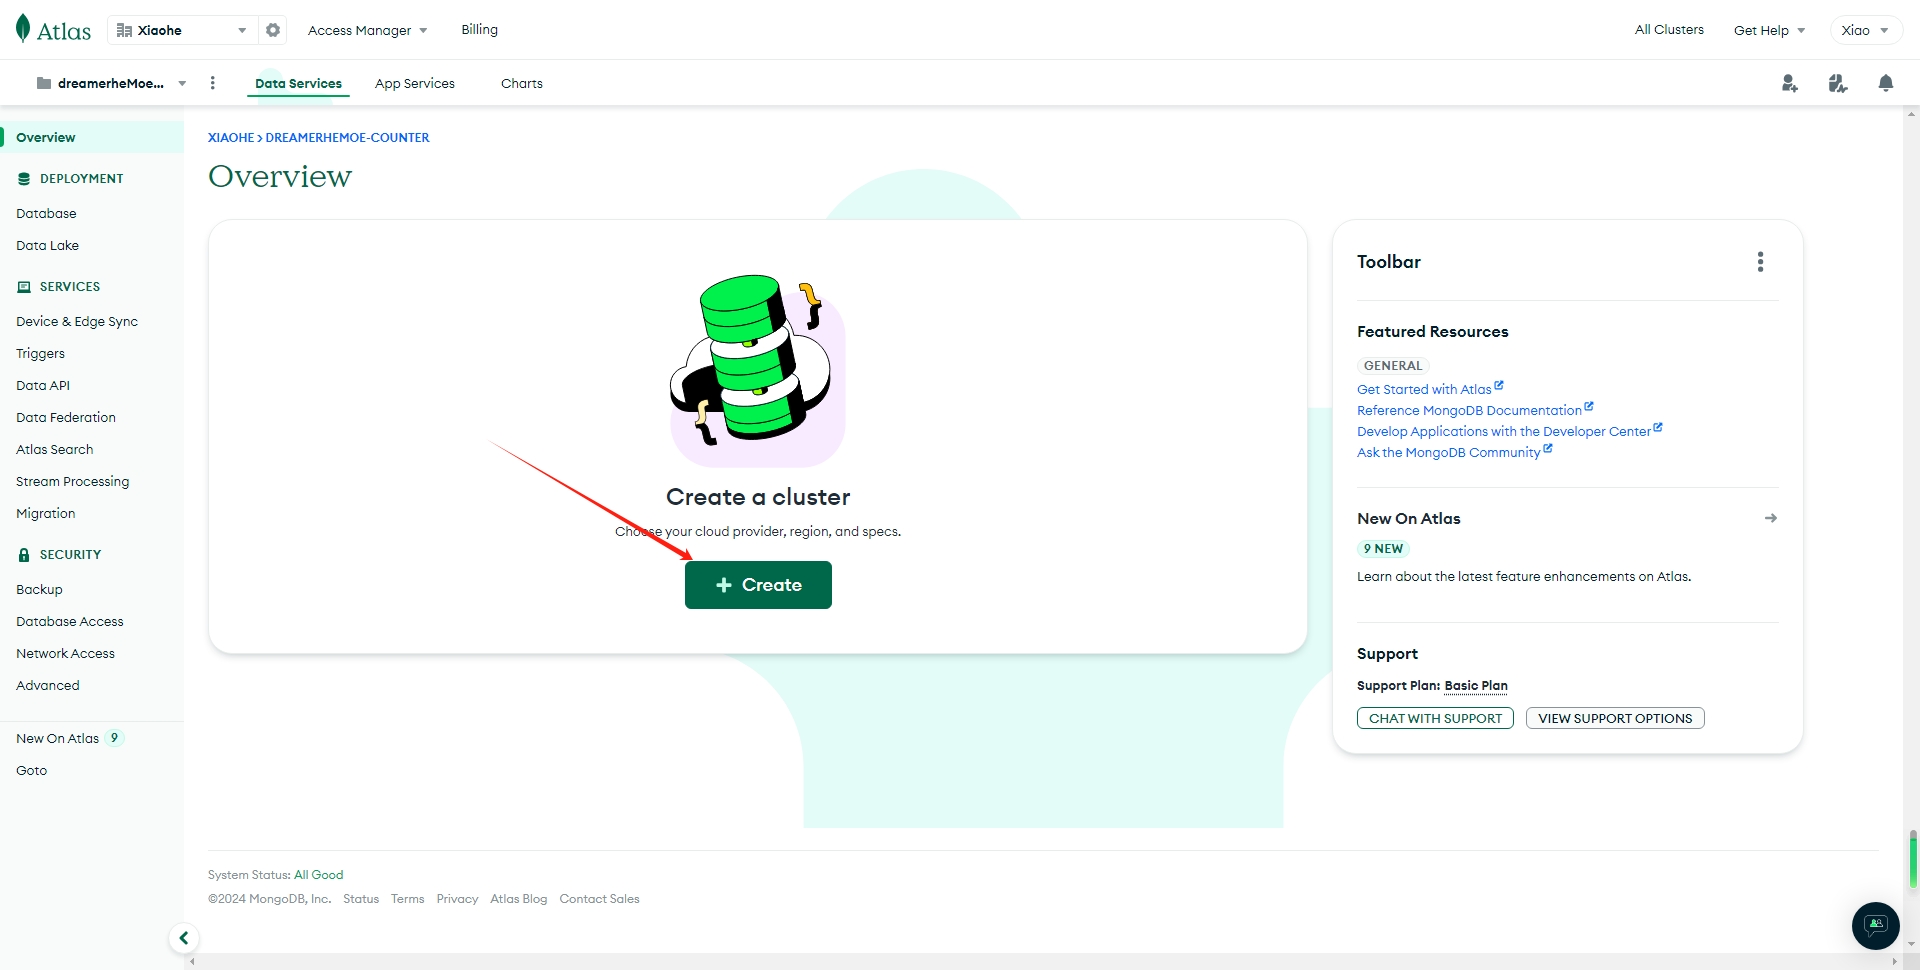Collapse the sidebar with chevron button
Image resolution: width=1920 pixels, height=970 pixels.
pos(184,938)
